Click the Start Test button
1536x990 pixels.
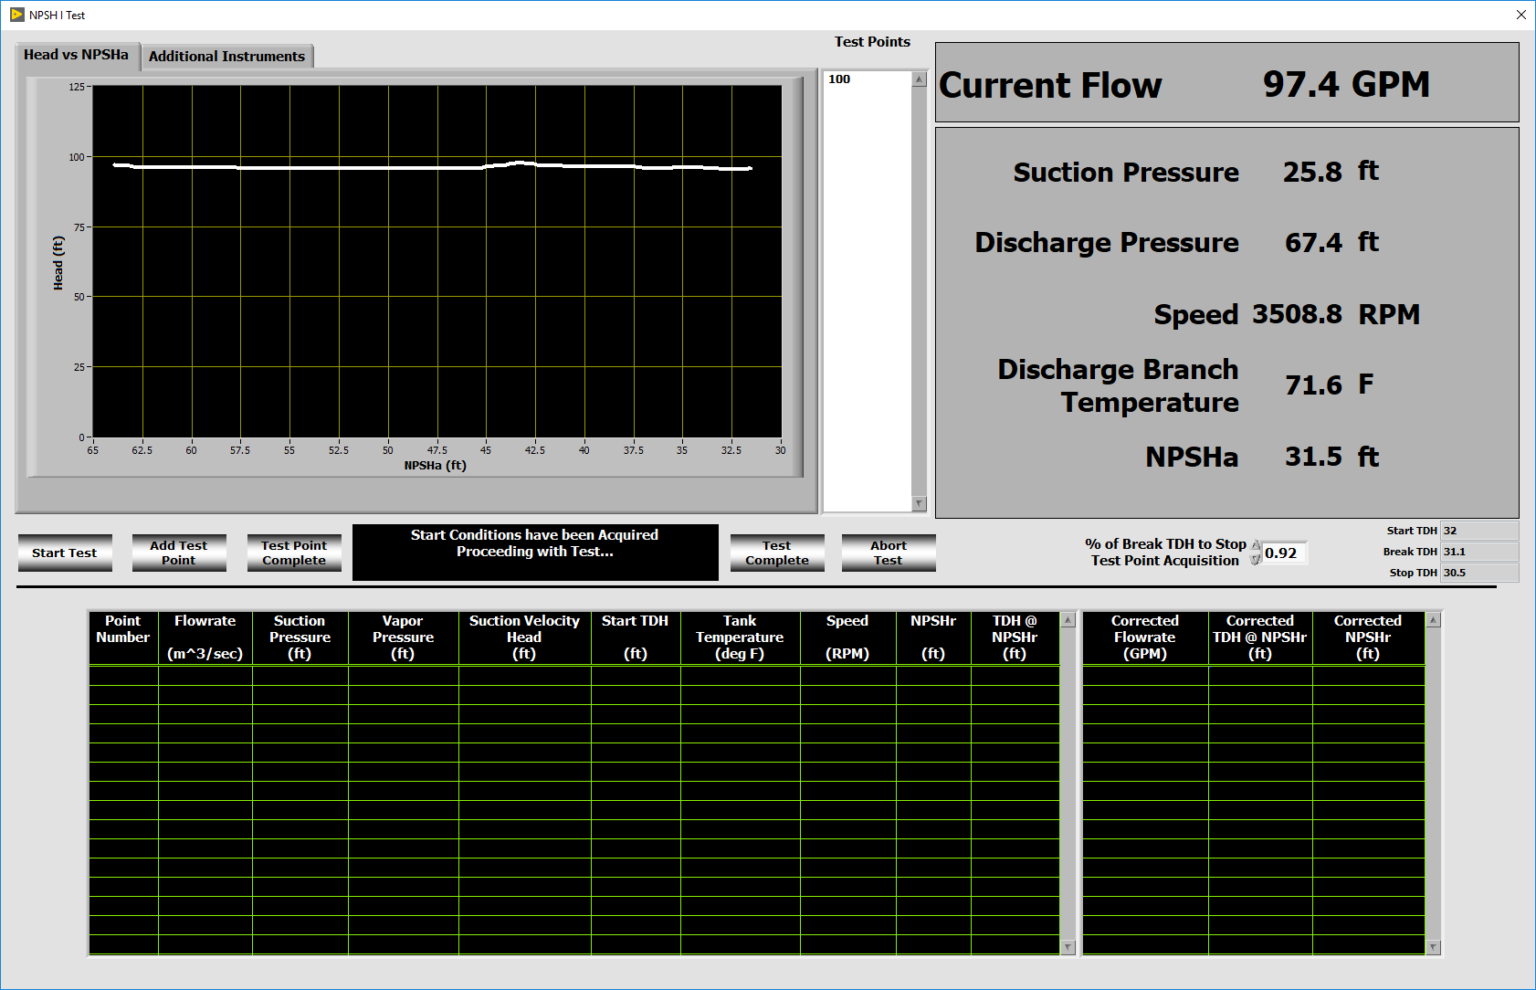pos(64,552)
